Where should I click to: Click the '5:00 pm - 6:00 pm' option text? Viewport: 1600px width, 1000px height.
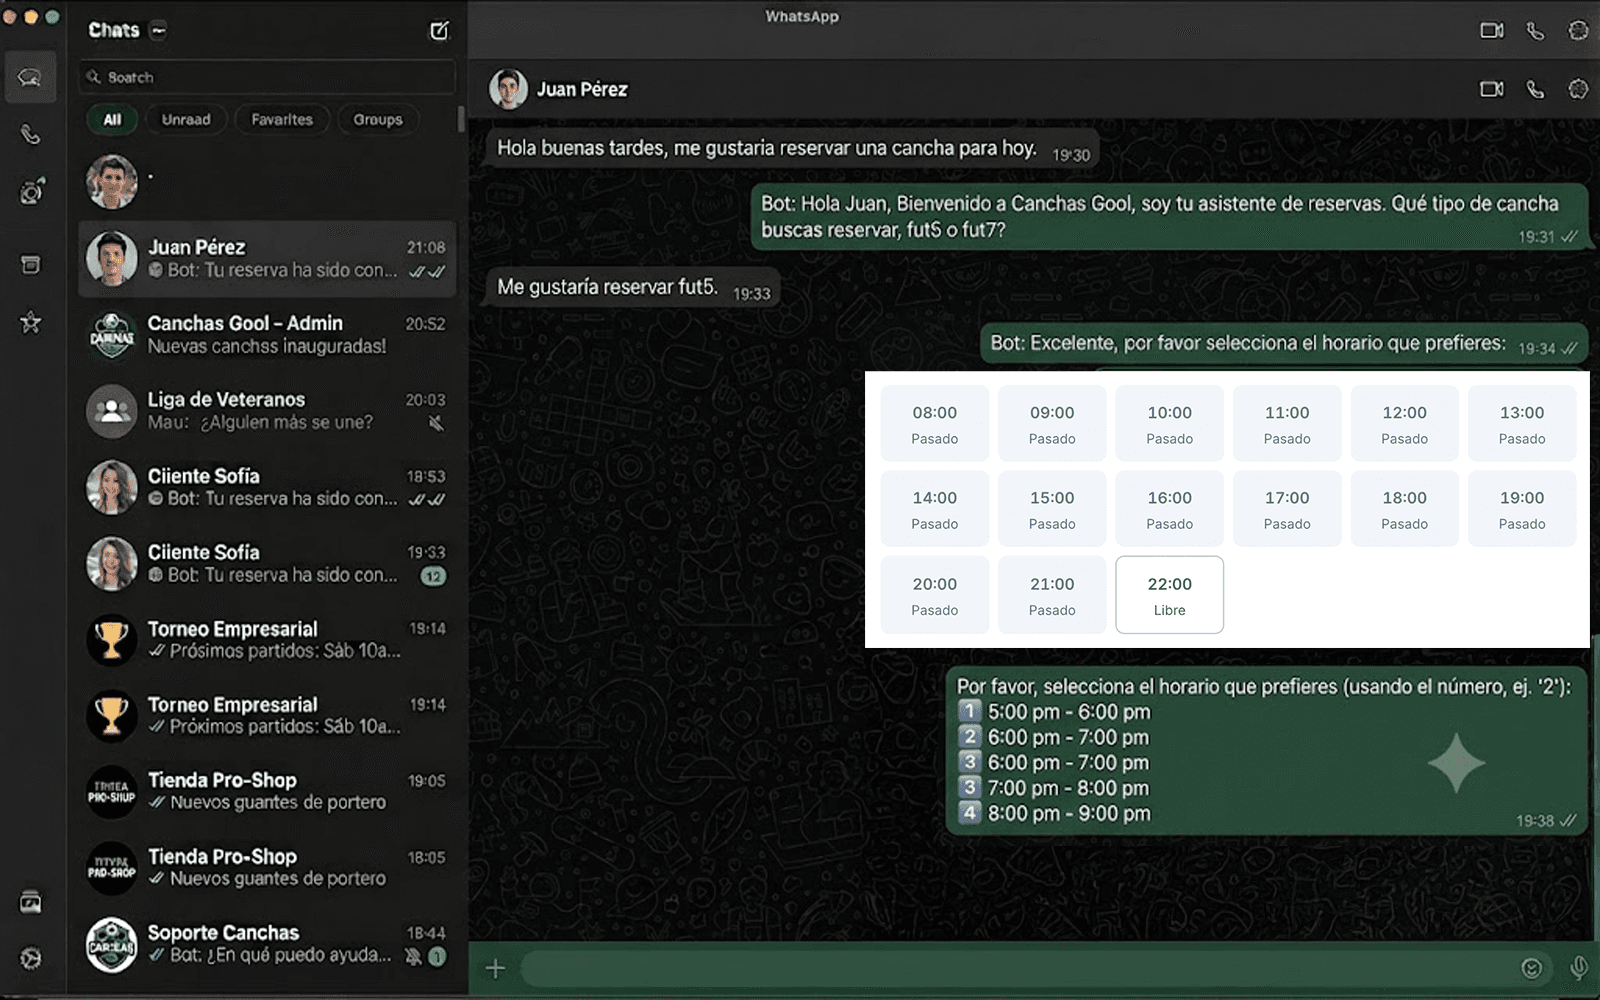click(x=1069, y=712)
